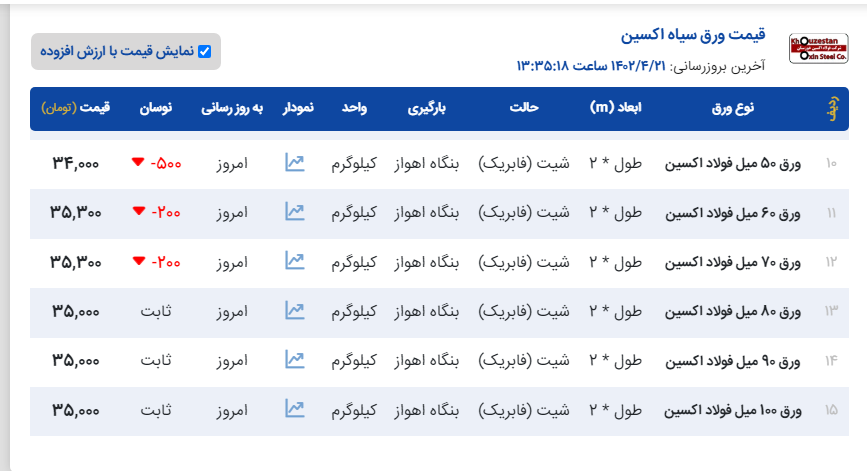Click the red -500 fluctuation value
The width and height of the screenshot is (867, 471).
(163, 163)
